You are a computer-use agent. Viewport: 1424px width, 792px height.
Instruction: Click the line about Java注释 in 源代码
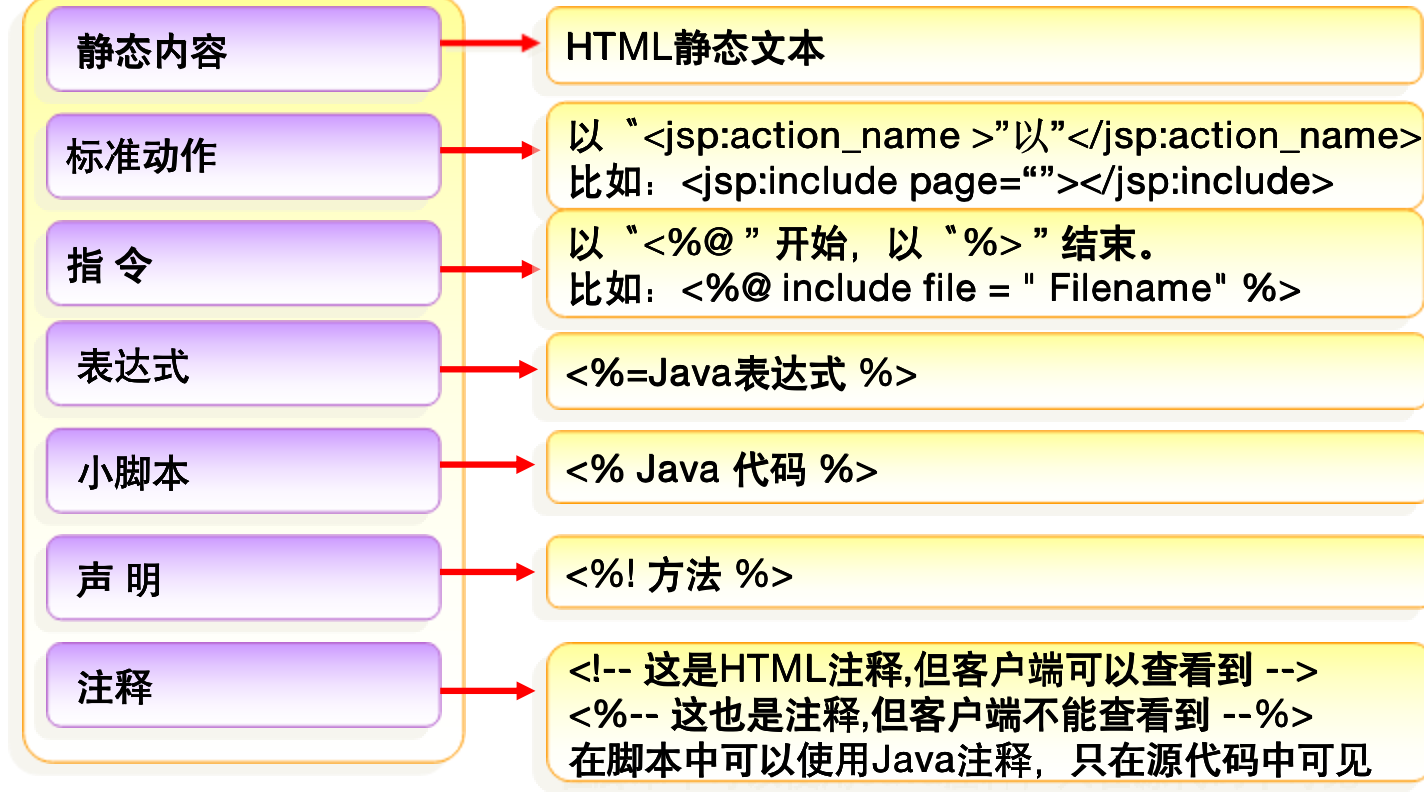click(x=969, y=762)
